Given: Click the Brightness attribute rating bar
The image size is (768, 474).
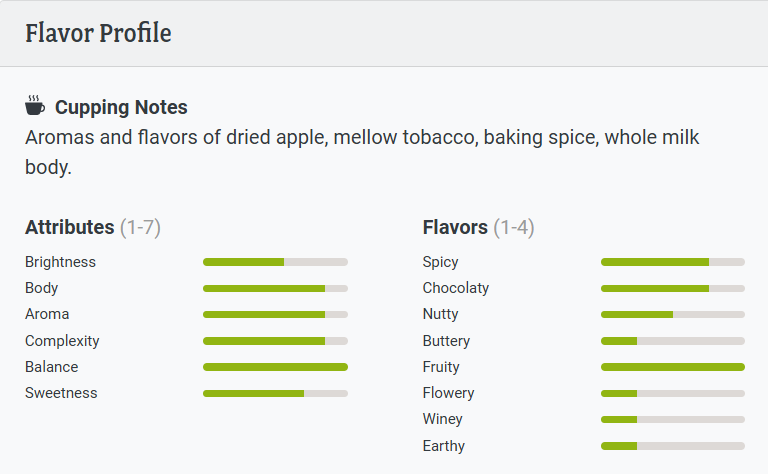Looking at the screenshot, I should click(x=275, y=262).
